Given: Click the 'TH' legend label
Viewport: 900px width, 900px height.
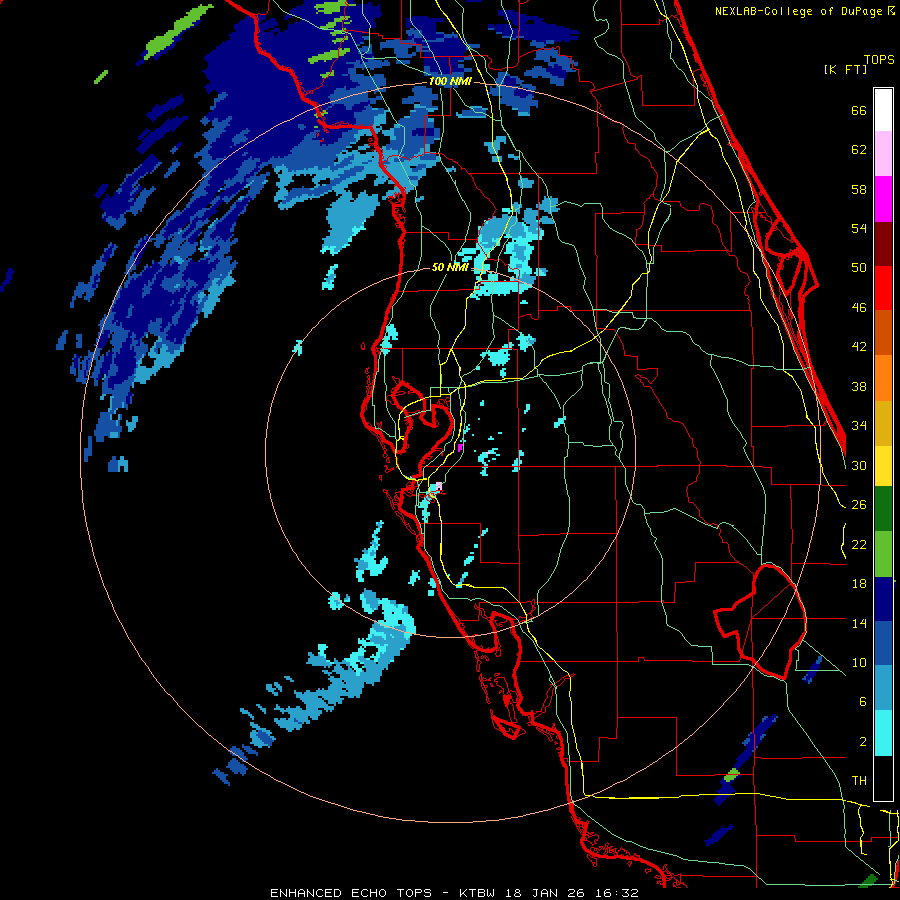Looking at the screenshot, I should pos(859,781).
